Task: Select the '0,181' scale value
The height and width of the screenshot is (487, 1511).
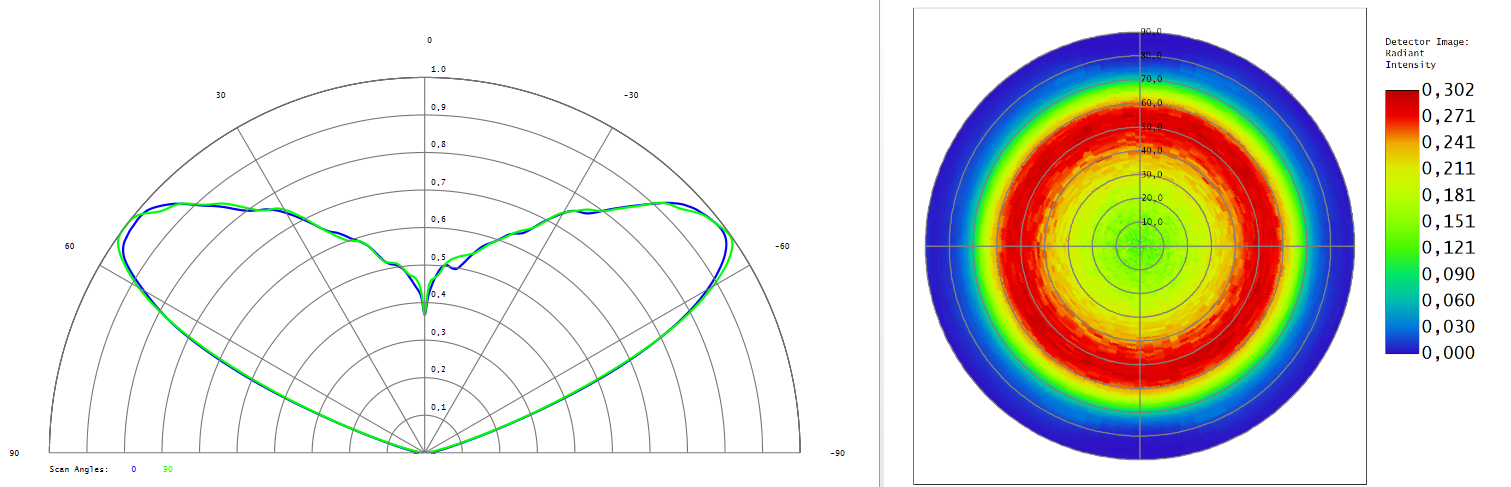Action: [x=1450, y=195]
